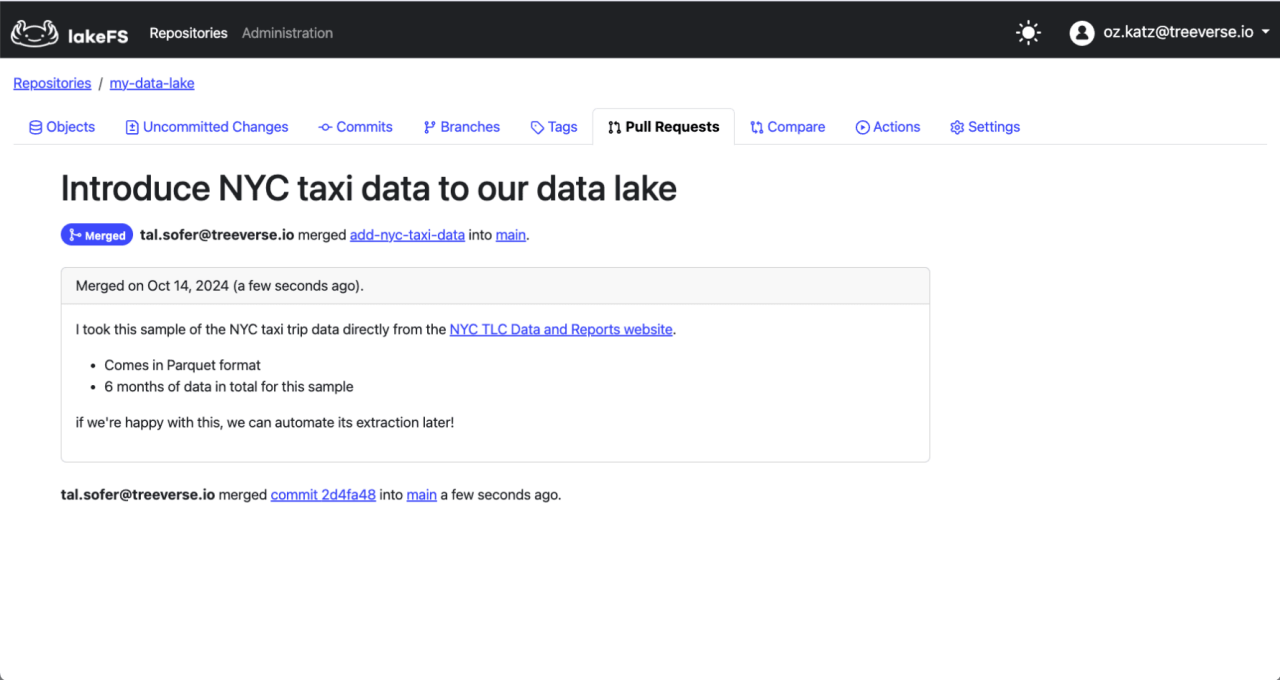
Task: Click the Actions tab play icon
Action: 862,127
